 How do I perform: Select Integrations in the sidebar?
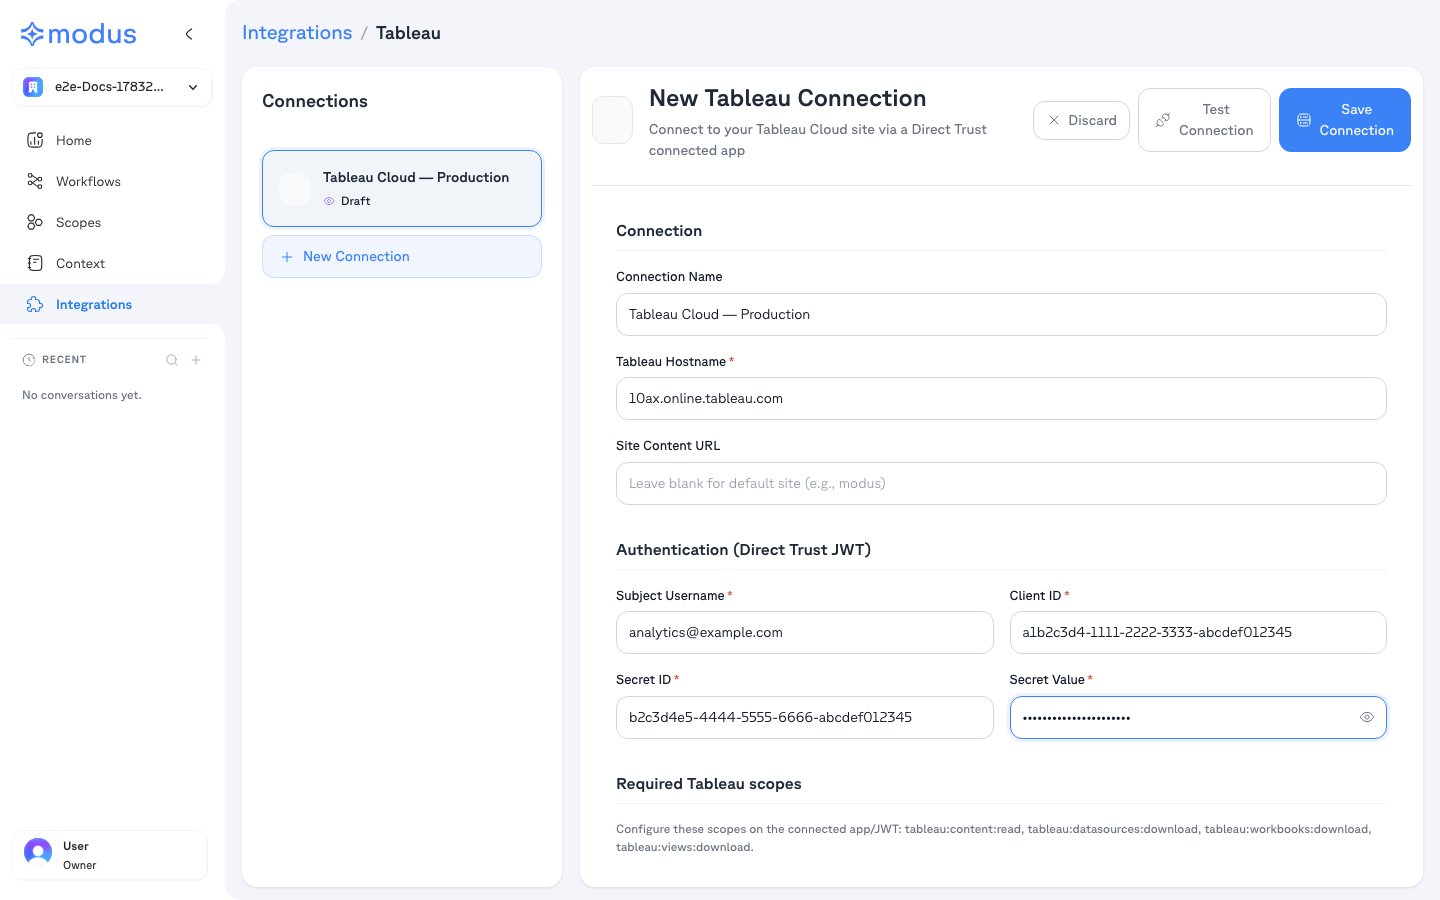(112, 304)
